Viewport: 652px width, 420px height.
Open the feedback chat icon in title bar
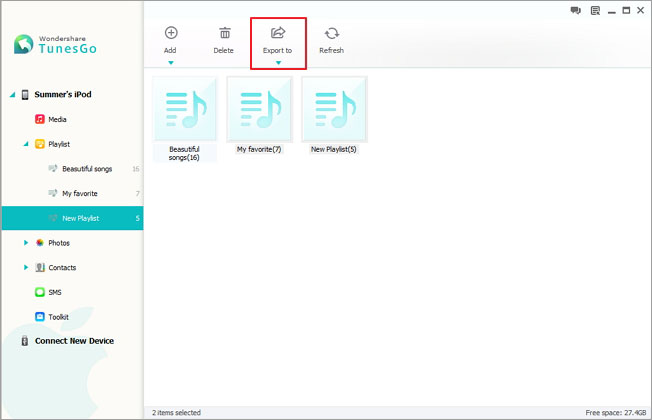(575, 10)
